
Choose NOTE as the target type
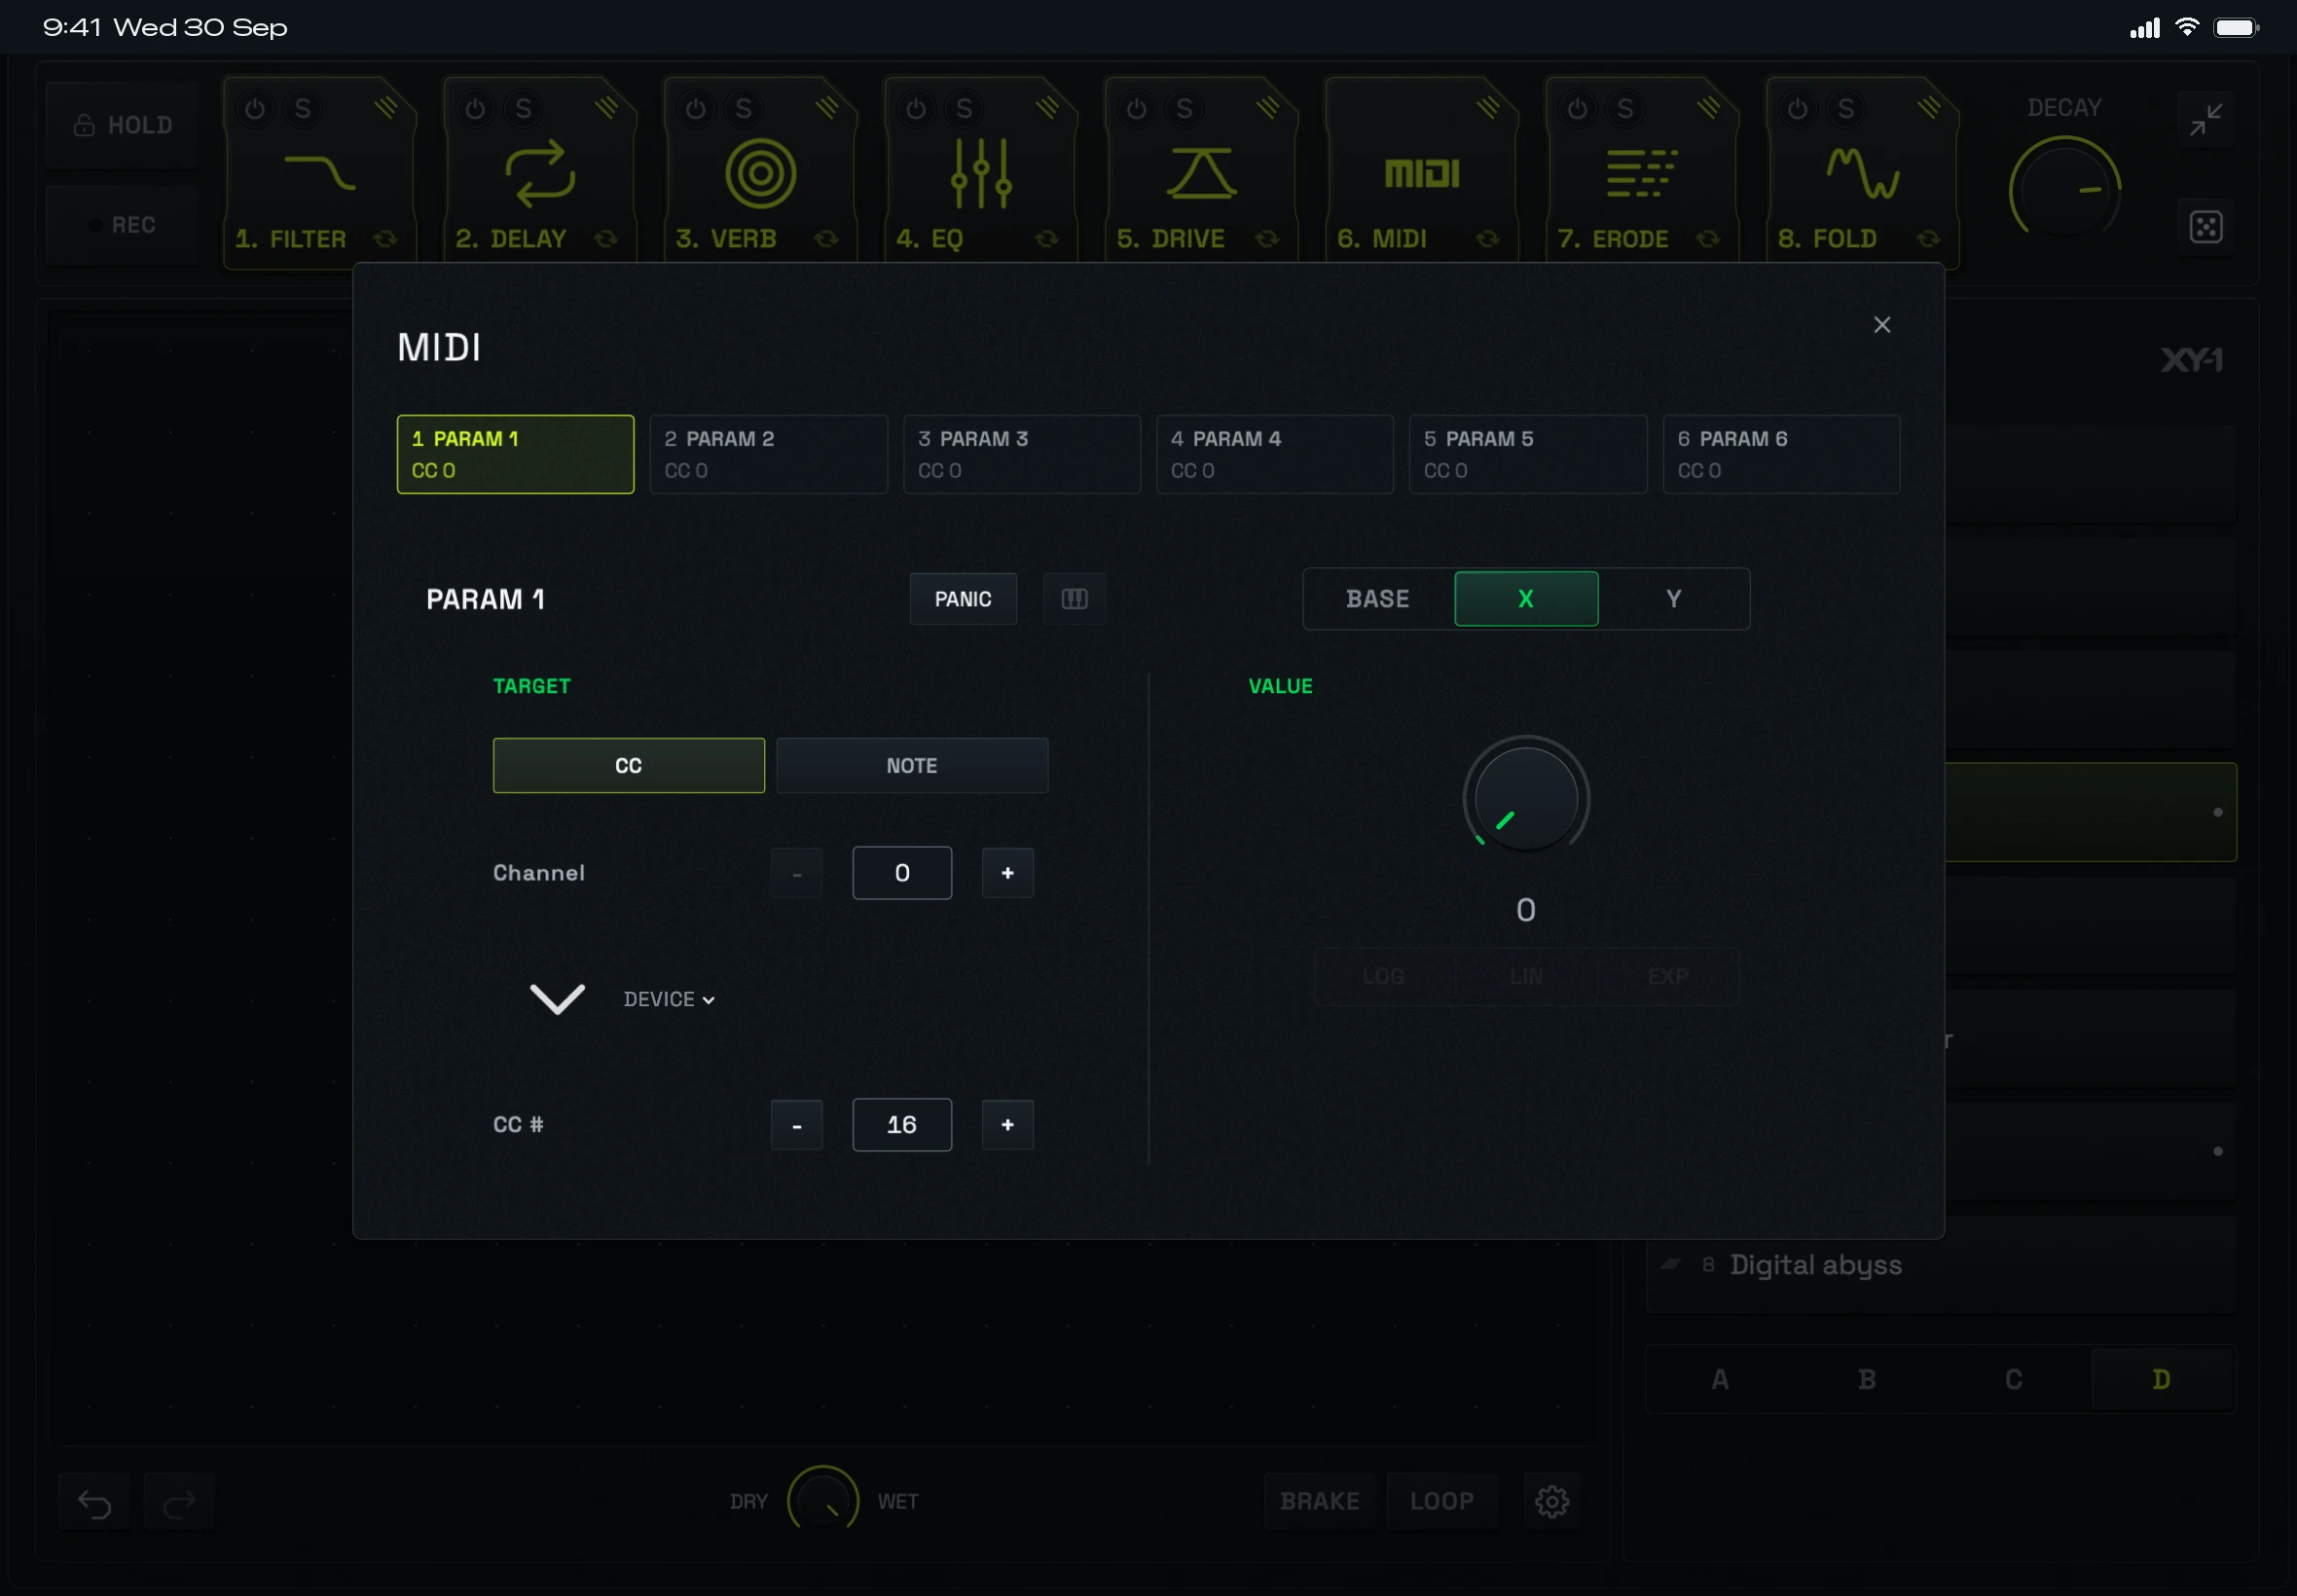pyautogui.click(x=912, y=766)
